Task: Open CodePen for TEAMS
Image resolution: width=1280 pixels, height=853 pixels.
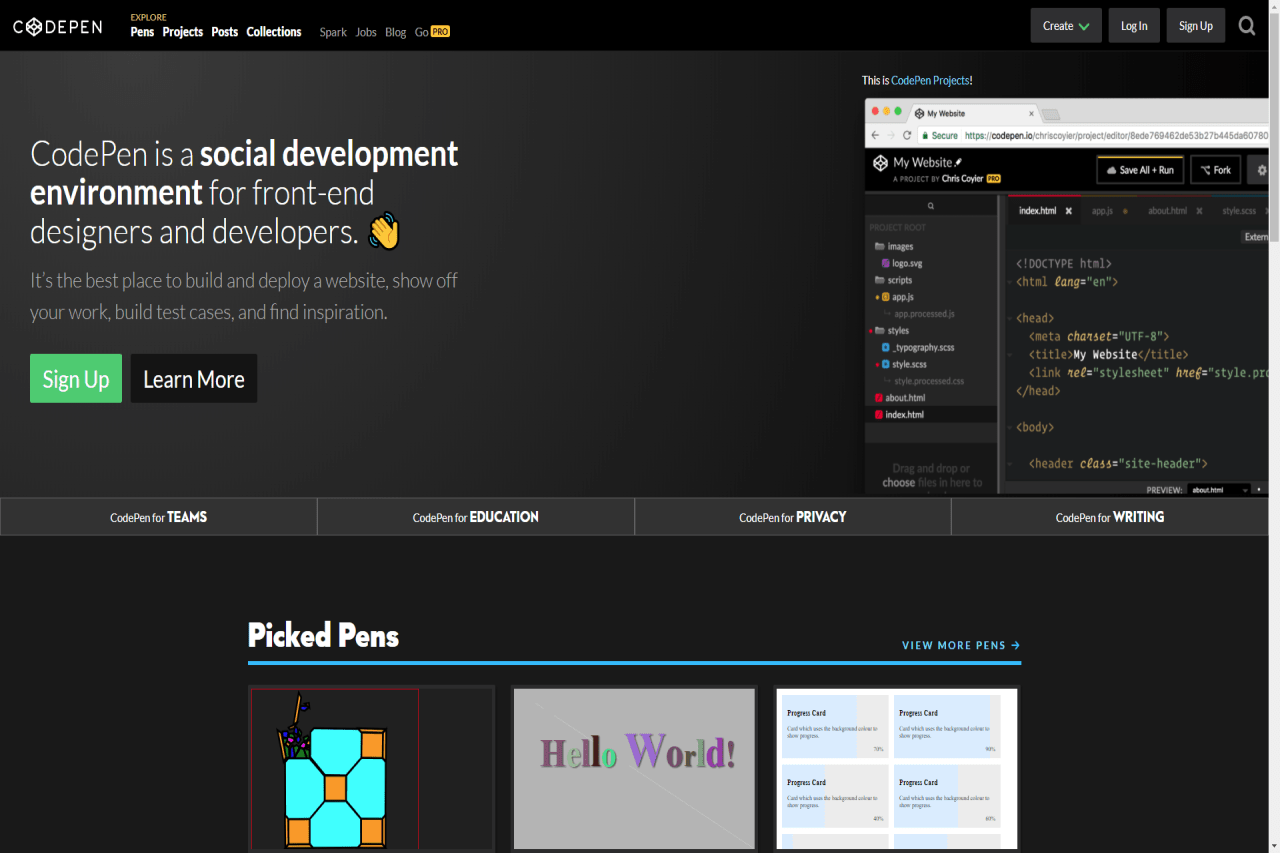Action: click(x=159, y=517)
